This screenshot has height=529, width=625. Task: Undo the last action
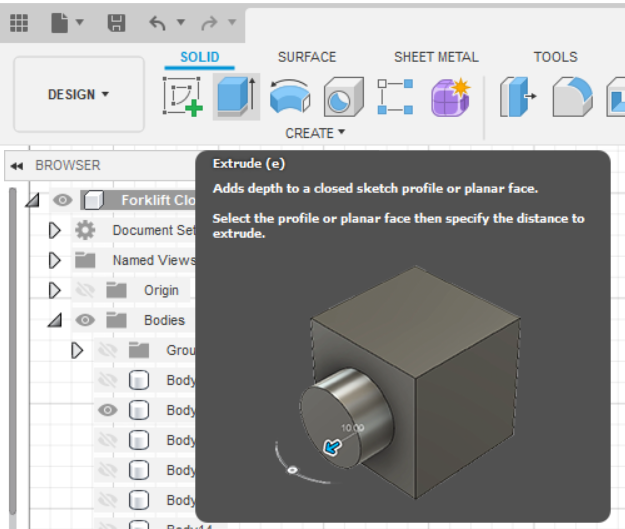pyautogui.click(x=157, y=23)
